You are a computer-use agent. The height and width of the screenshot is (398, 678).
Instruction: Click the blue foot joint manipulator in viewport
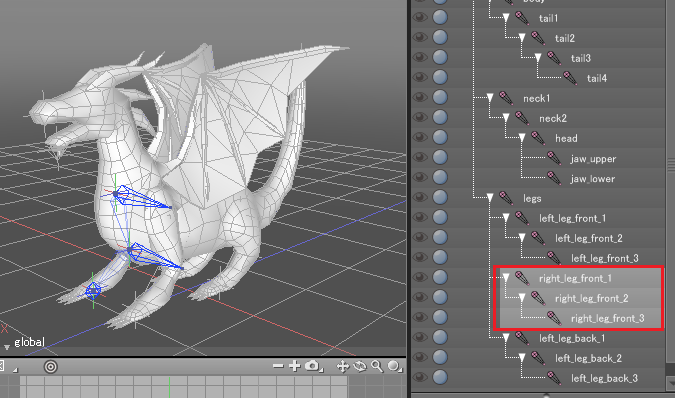point(93,290)
